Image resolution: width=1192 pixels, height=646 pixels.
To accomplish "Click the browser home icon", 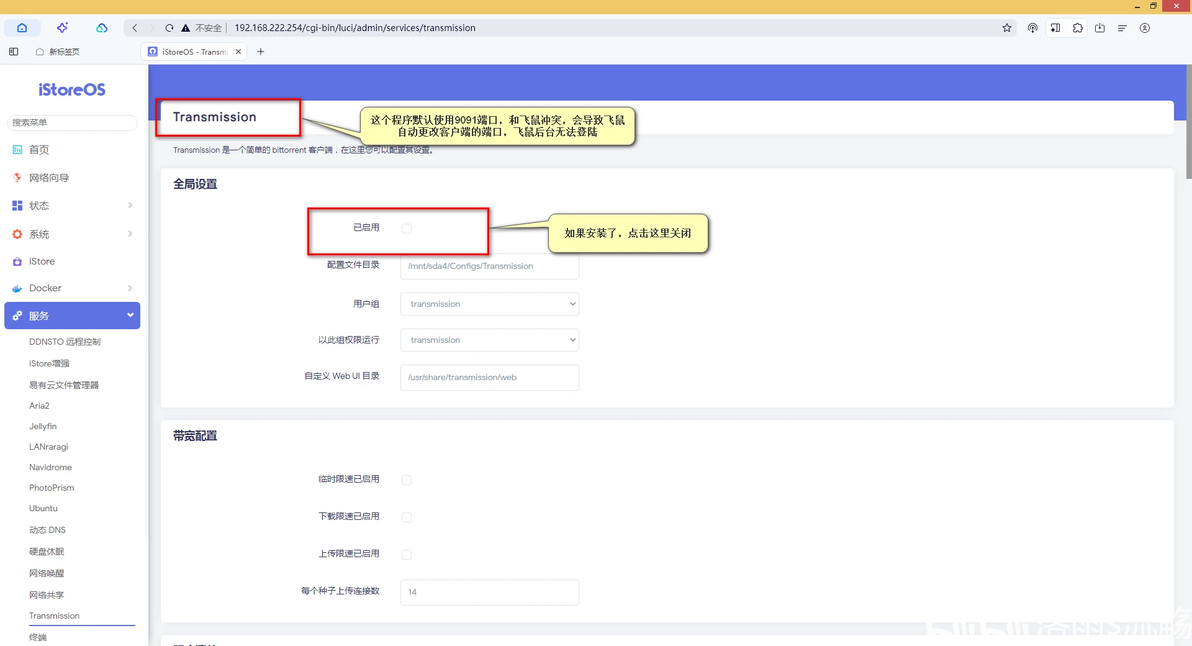I will point(22,28).
